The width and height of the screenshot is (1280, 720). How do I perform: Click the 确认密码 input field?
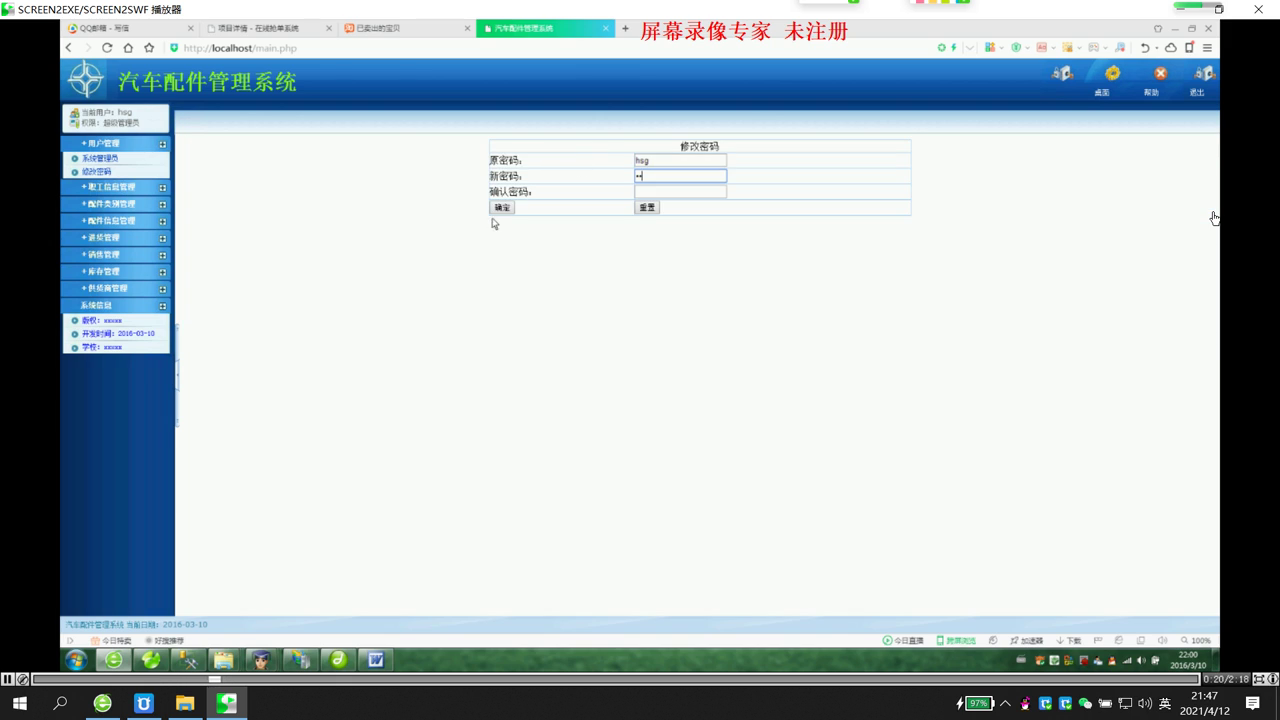point(680,192)
